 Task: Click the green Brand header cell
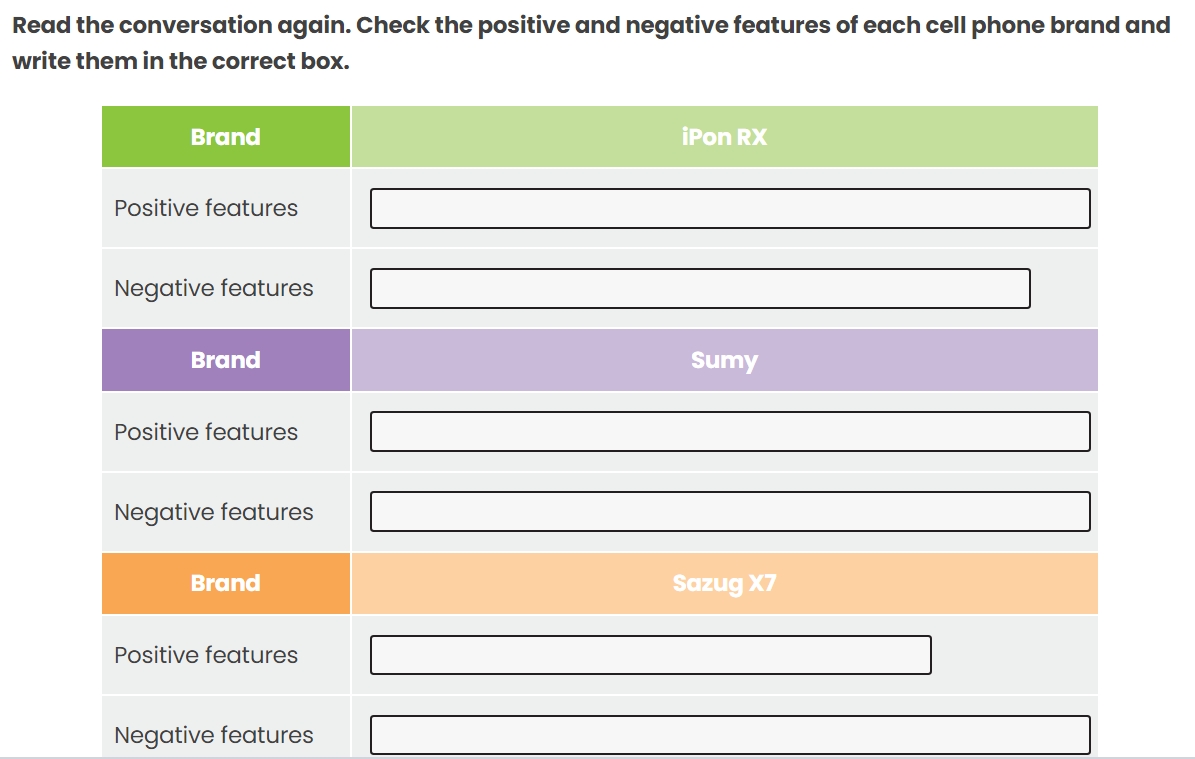(x=225, y=136)
